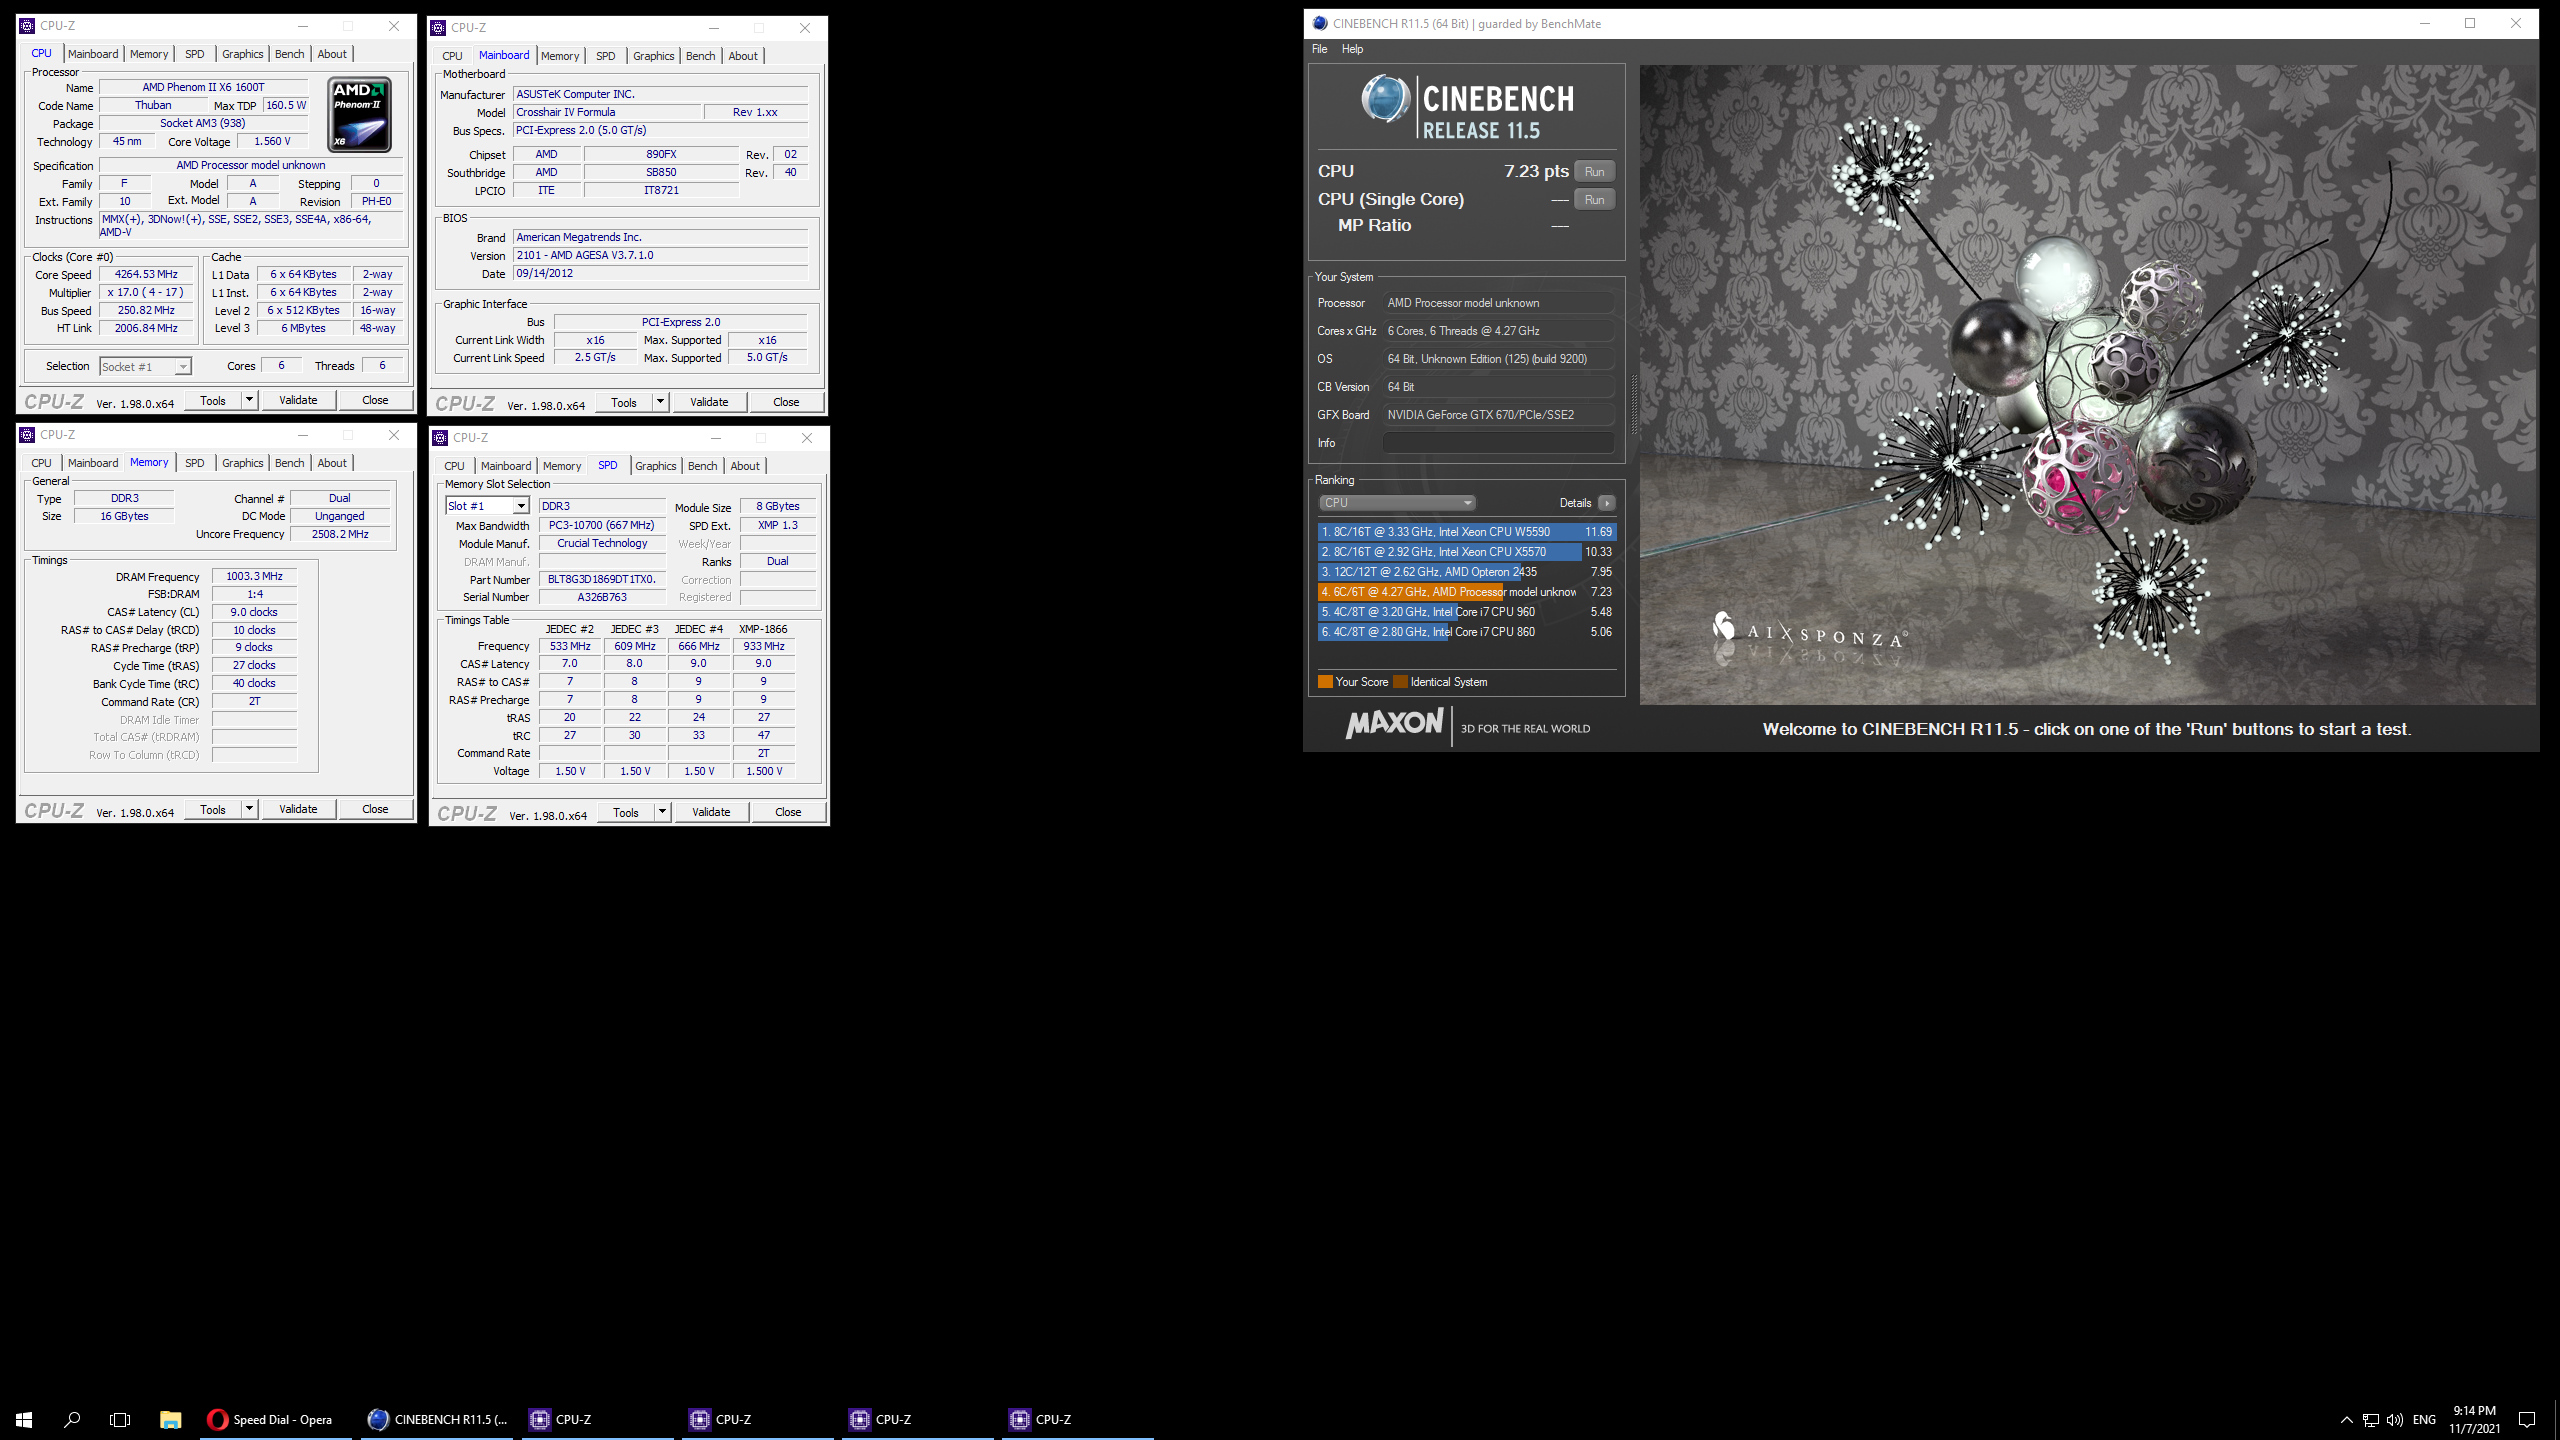Screen dimensions: 2560x1440
Task: Open Task View on taskbar
Action: pos(120,1419)
